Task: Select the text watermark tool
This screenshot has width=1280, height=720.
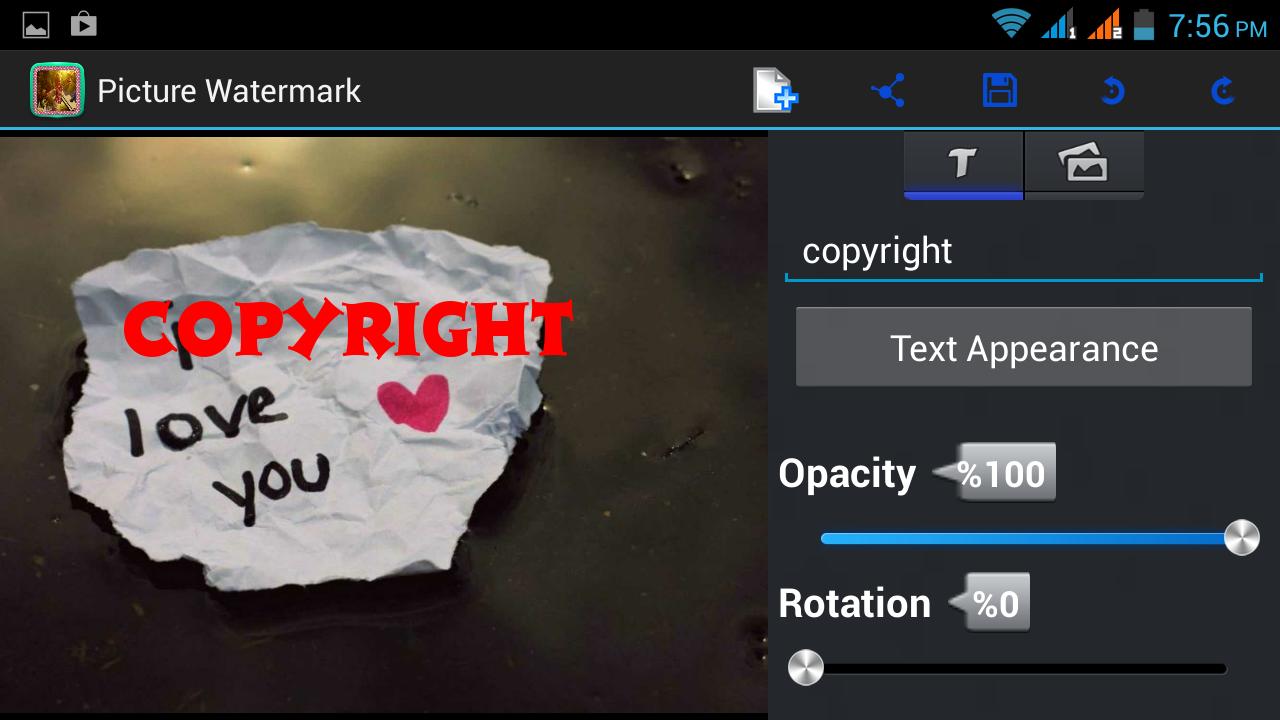Action: (x=963, y=163)
